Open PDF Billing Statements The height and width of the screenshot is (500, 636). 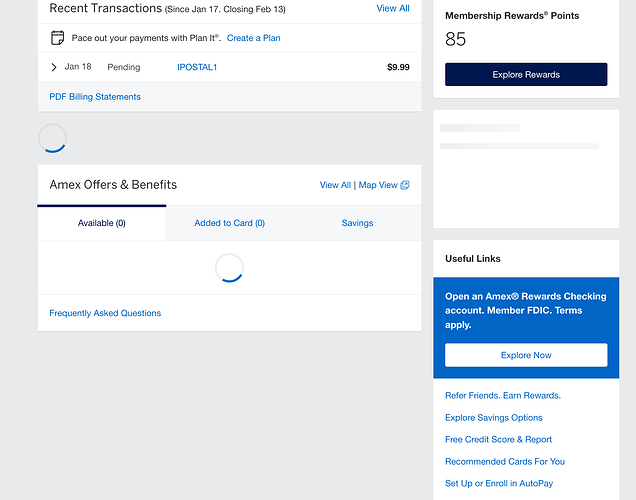pyautogui.click(x=95, y=97)
